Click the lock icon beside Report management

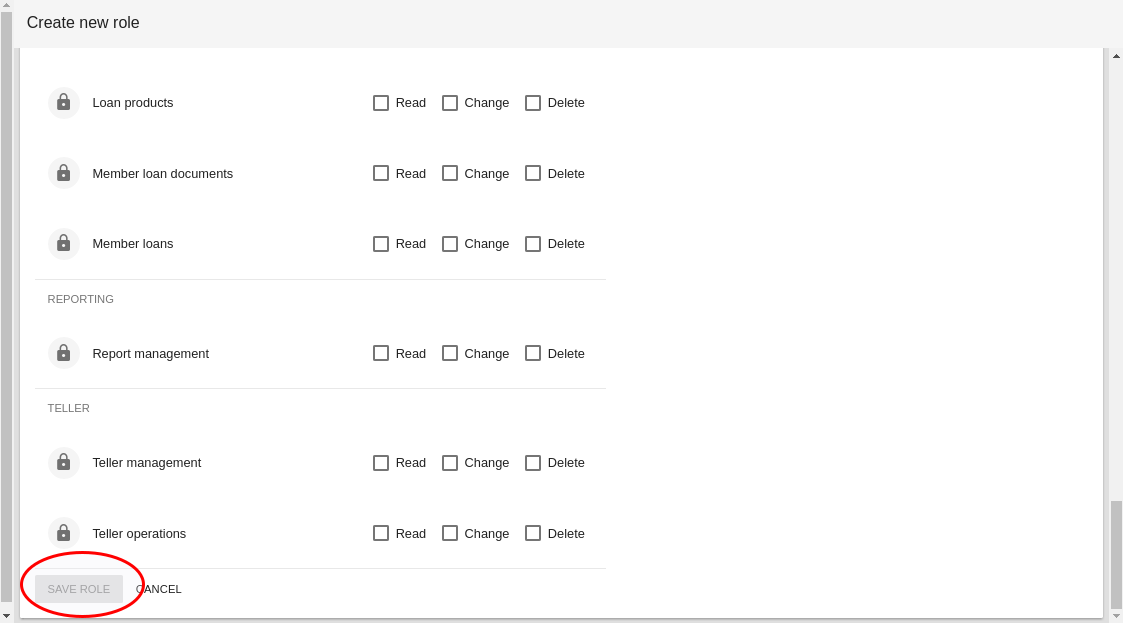(64, 353)
